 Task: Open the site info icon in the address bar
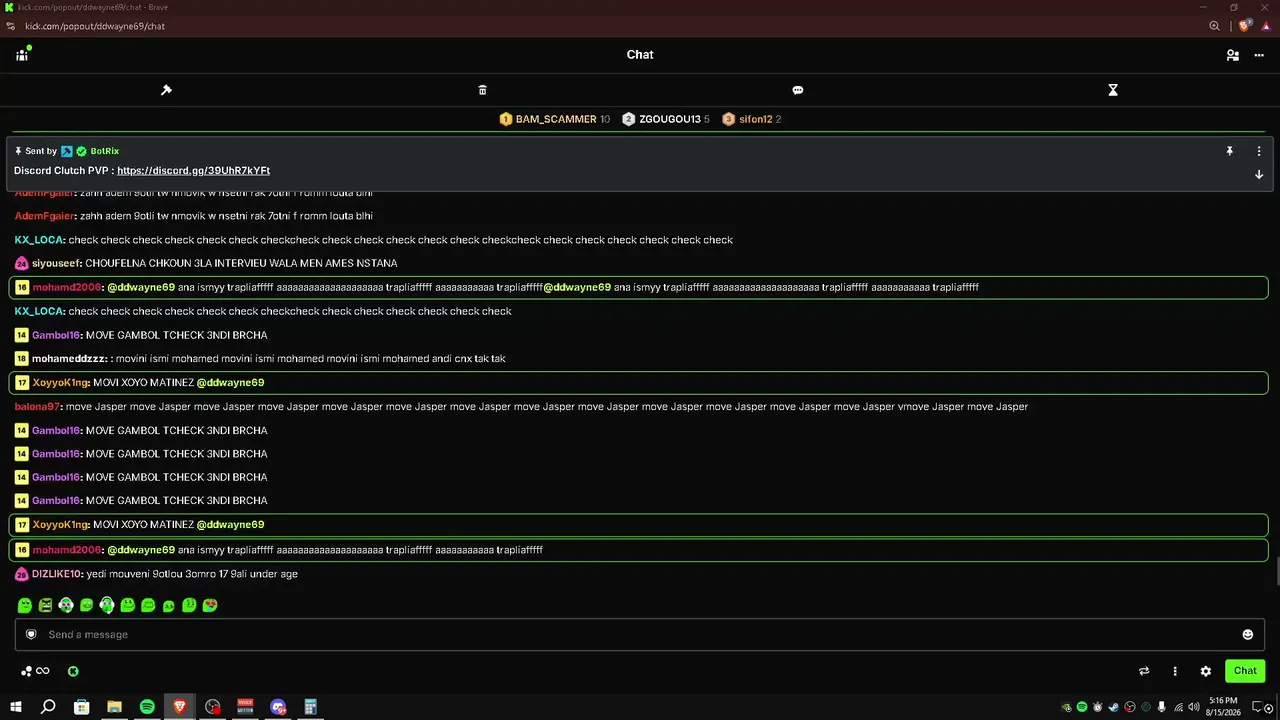pyautogui.click(x=10, y=26)
